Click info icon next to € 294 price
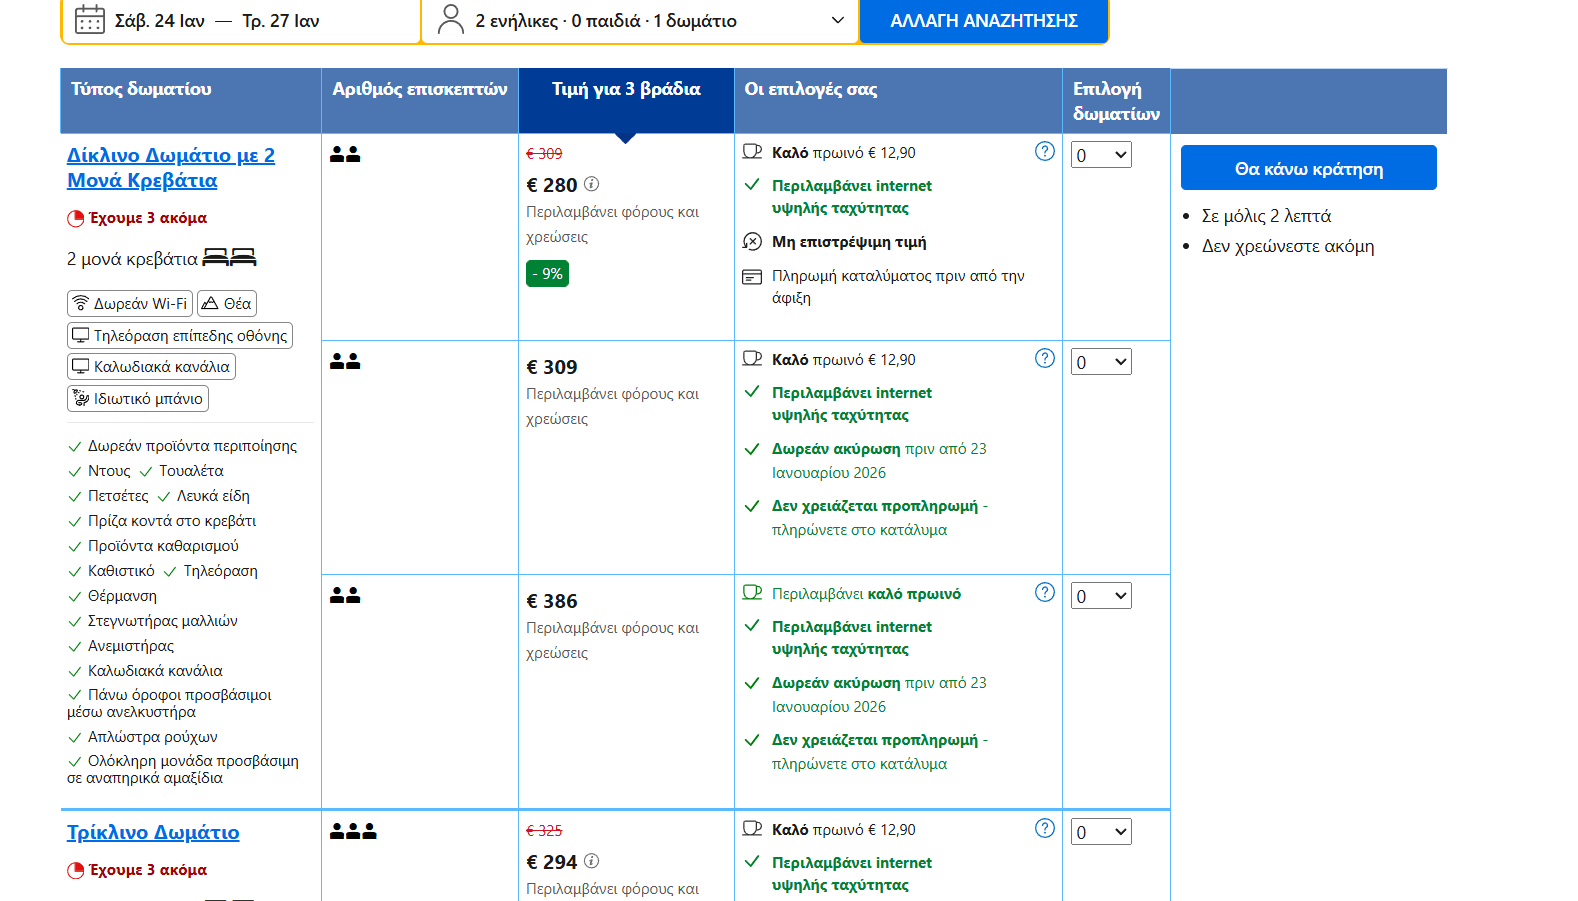This screenshot has width=1578, height=901. pos(592,861)
